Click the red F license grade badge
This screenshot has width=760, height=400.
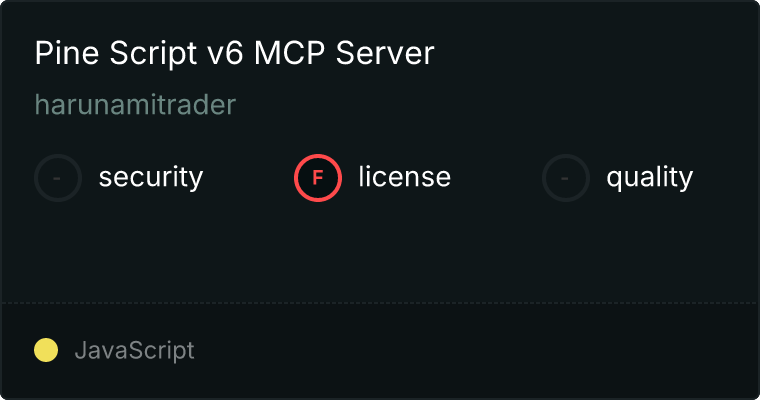click(318, 178)
